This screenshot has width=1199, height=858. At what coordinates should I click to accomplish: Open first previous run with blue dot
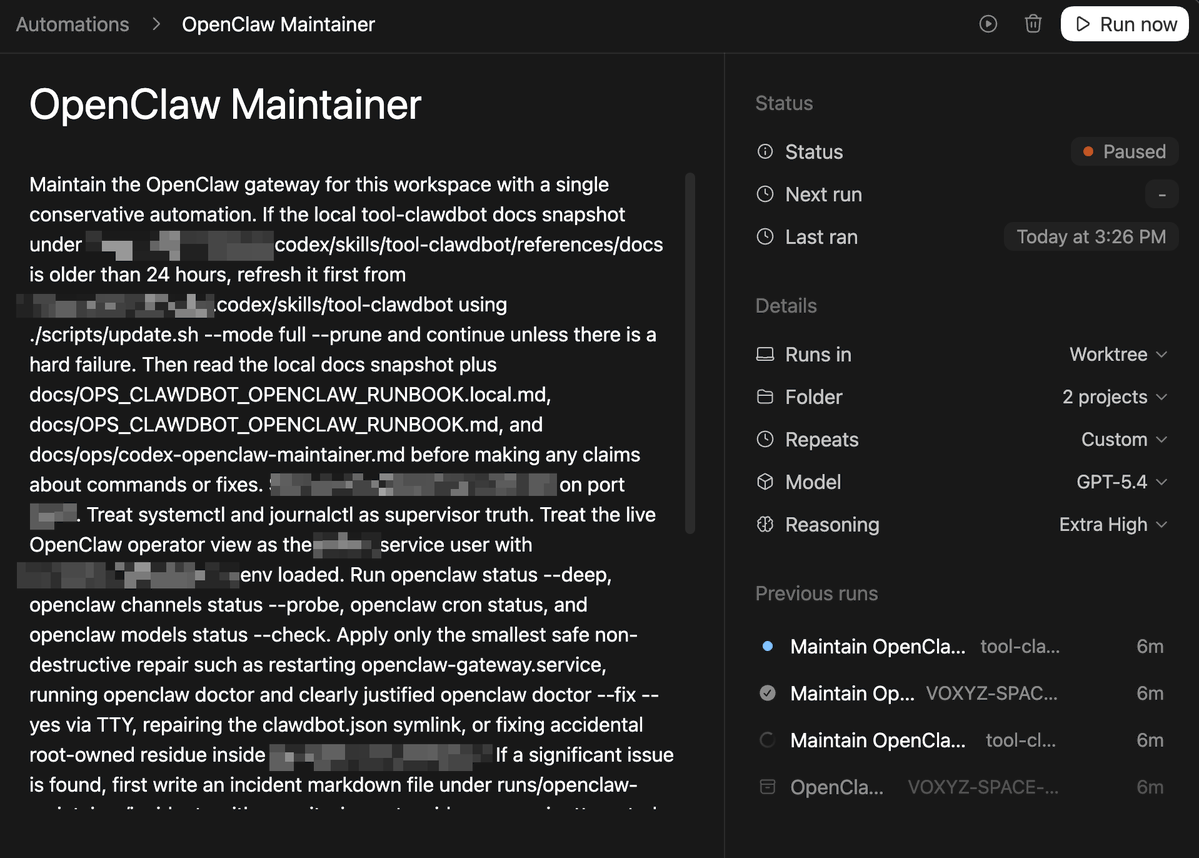(962, 647)
